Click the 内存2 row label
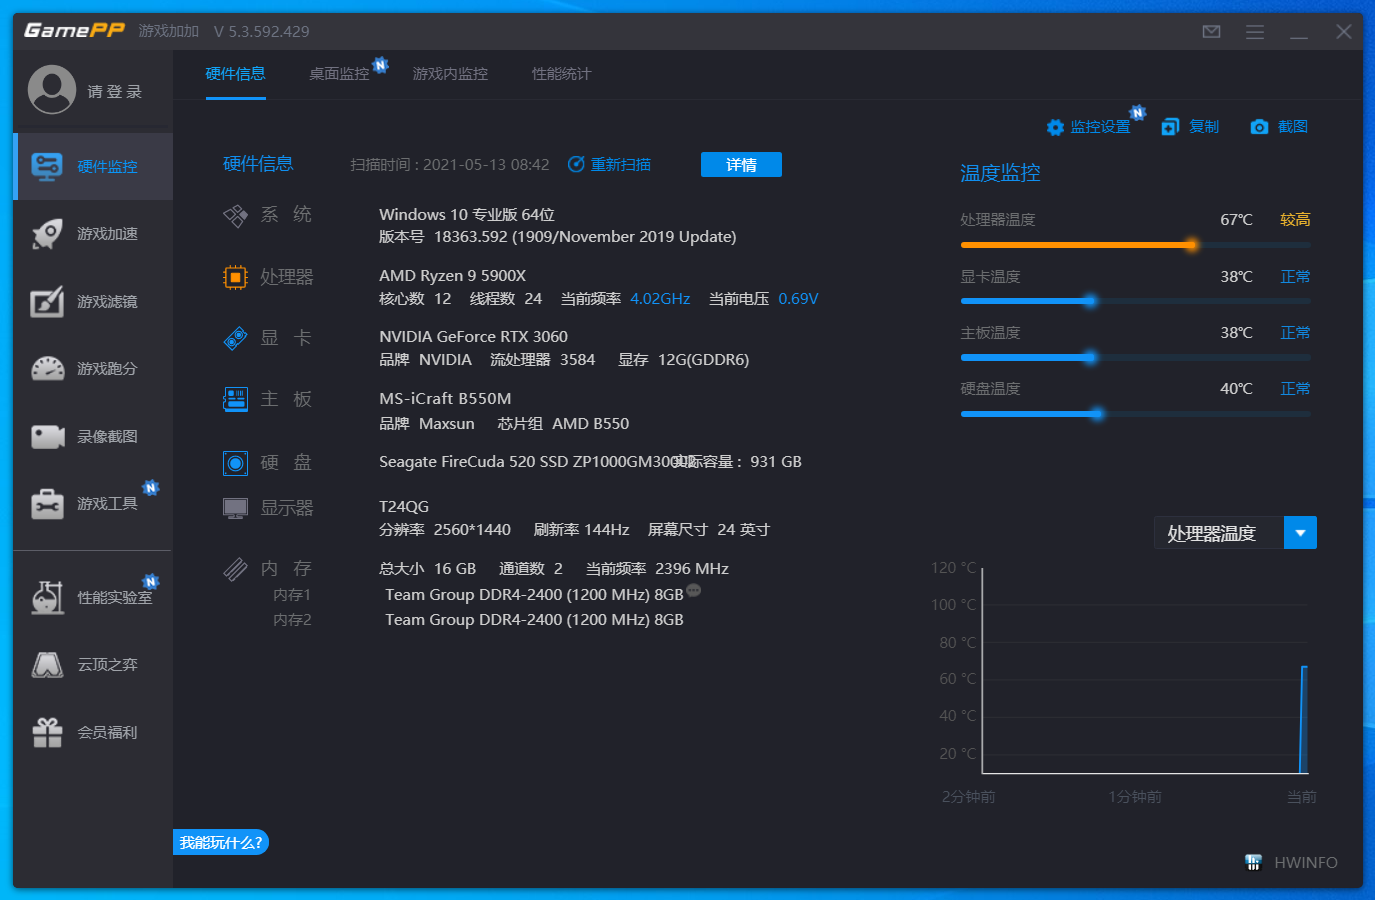 tap(292, 619)
